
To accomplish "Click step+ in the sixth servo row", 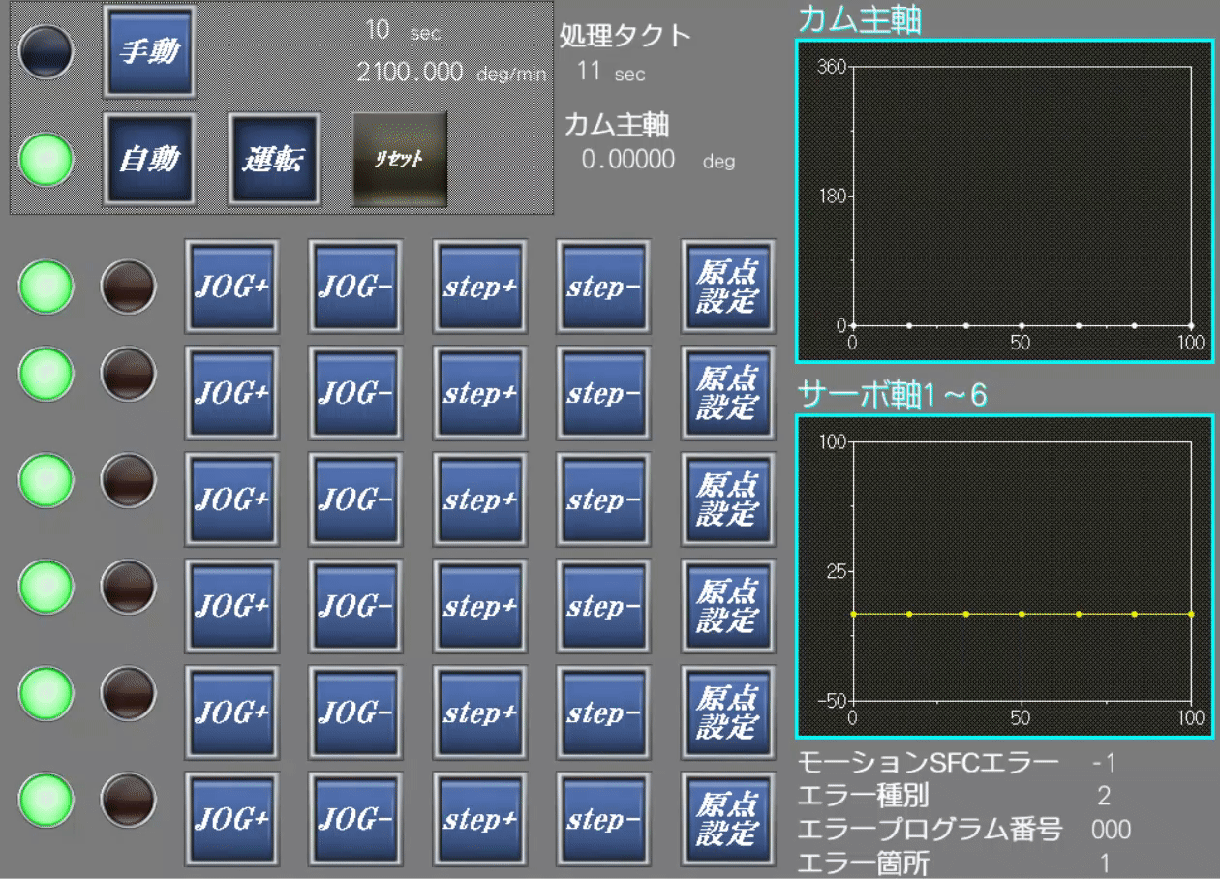I will point(480,820).
